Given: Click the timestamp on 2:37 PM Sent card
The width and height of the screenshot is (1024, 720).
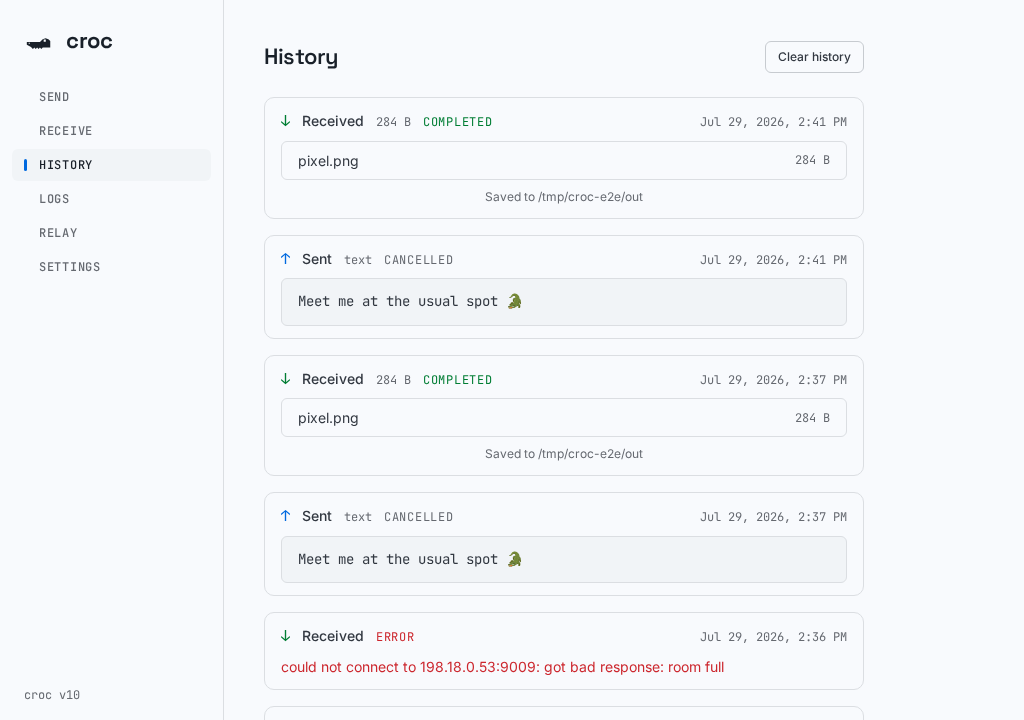Looking at the screenshot, I should pos(773,517).
